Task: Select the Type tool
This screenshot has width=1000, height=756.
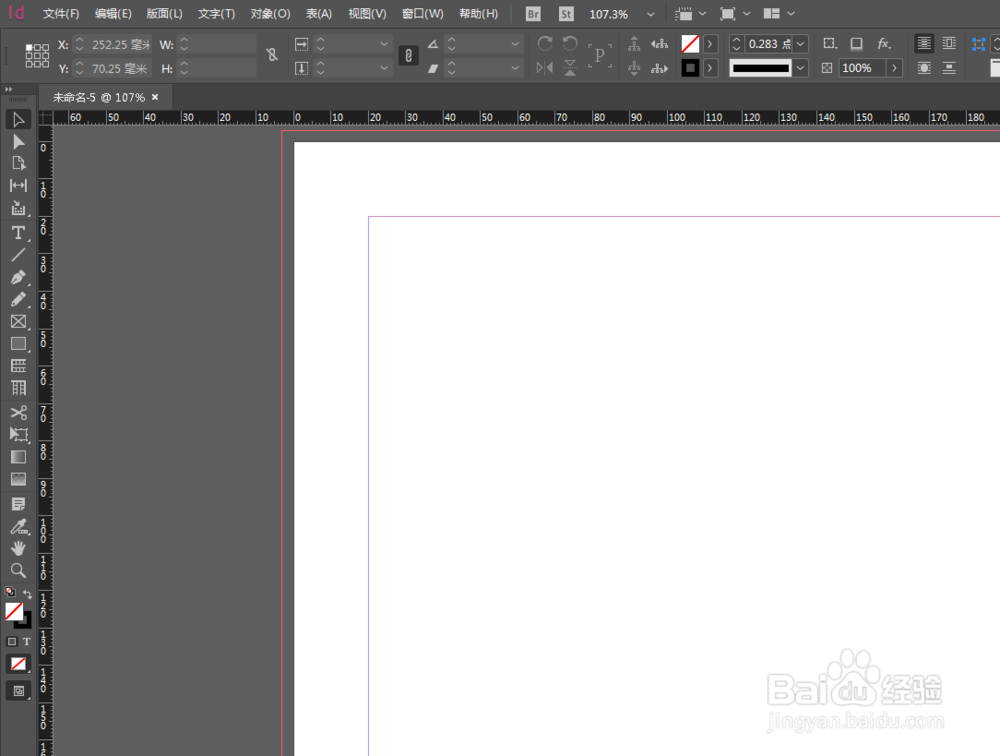Action: coord(18,233)
